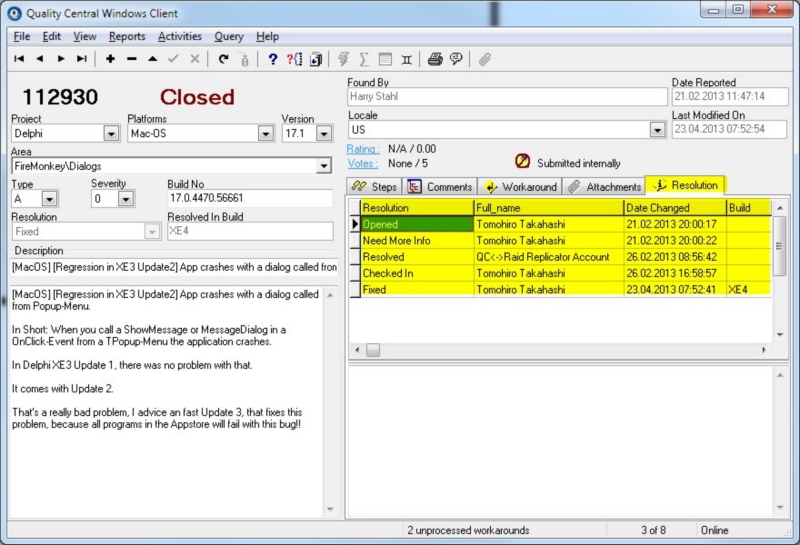Jump to the last record

tap(82, 59)
